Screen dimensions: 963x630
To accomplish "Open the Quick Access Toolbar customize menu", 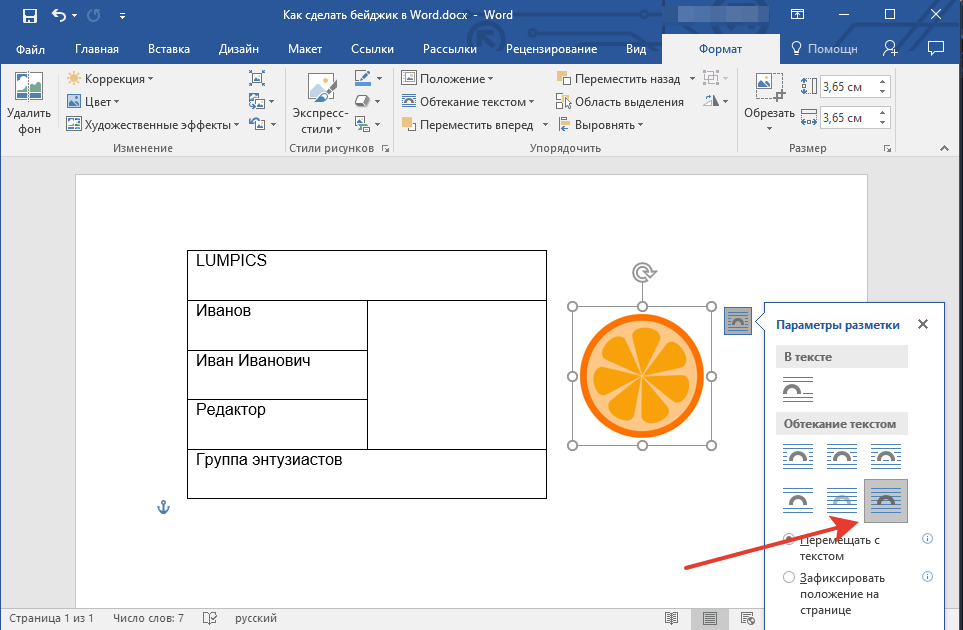I will 122,16.
